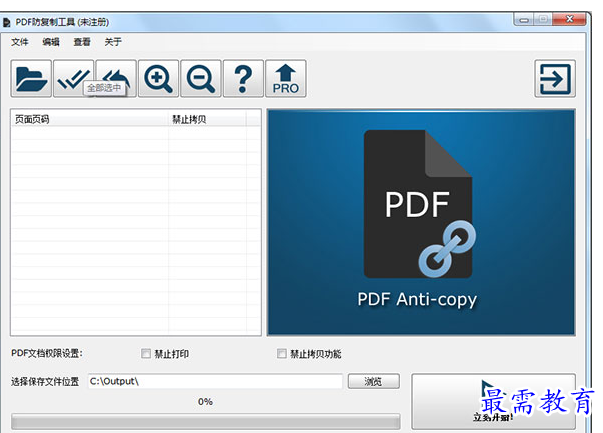Open the 编辑 menu

pyautogui.click(x=51, y=42)
